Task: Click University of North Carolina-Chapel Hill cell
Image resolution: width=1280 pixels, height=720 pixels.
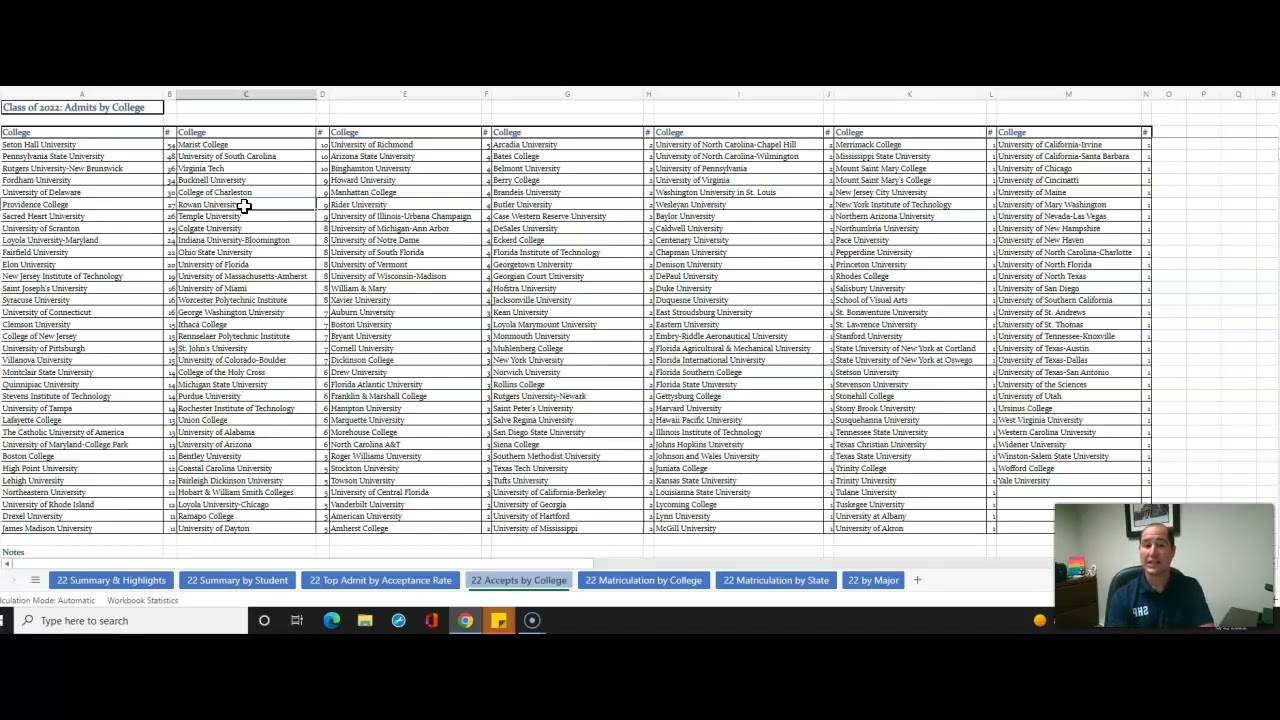Action: tap(738, 145)
